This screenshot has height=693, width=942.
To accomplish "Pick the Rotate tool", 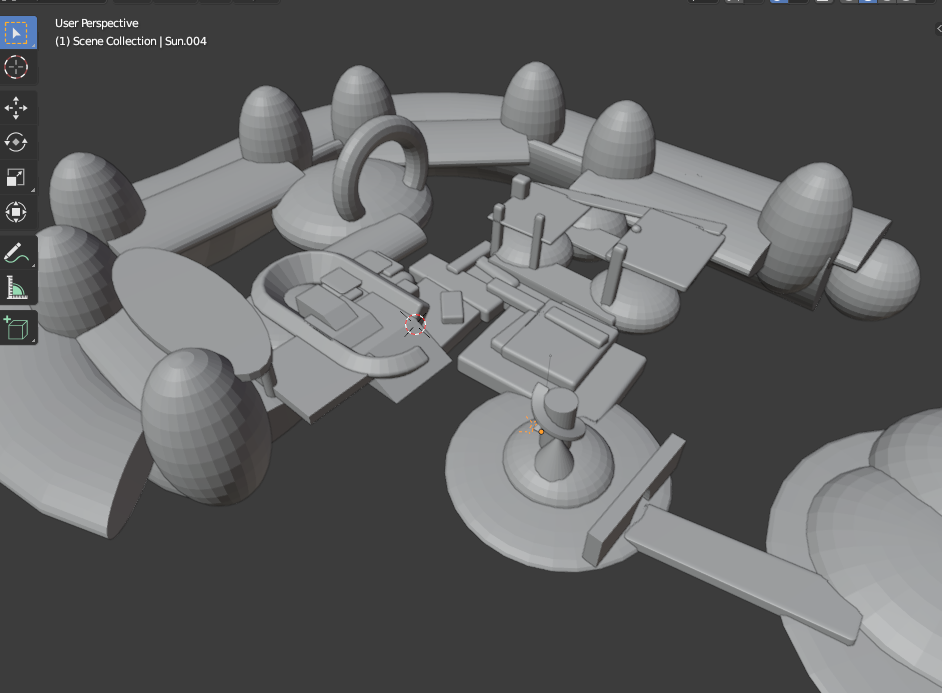I will [x=16, y=142].
